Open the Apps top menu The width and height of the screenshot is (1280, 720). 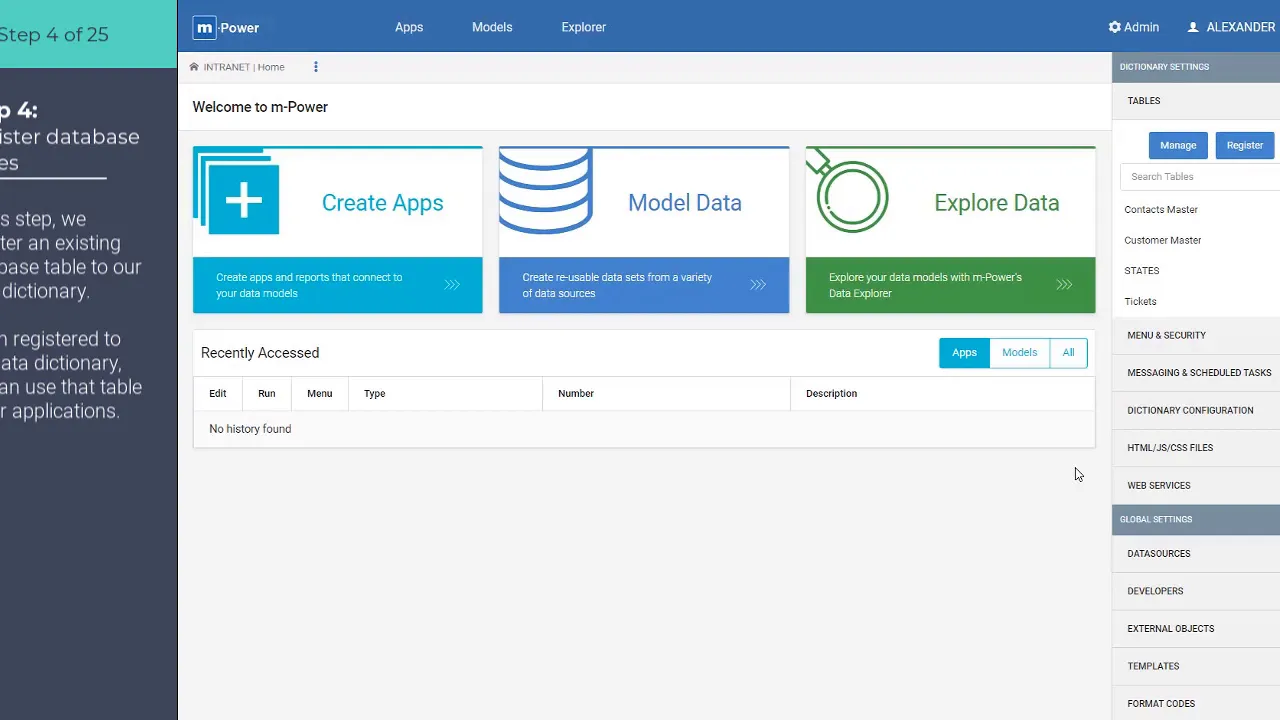(x=409, y=27)
